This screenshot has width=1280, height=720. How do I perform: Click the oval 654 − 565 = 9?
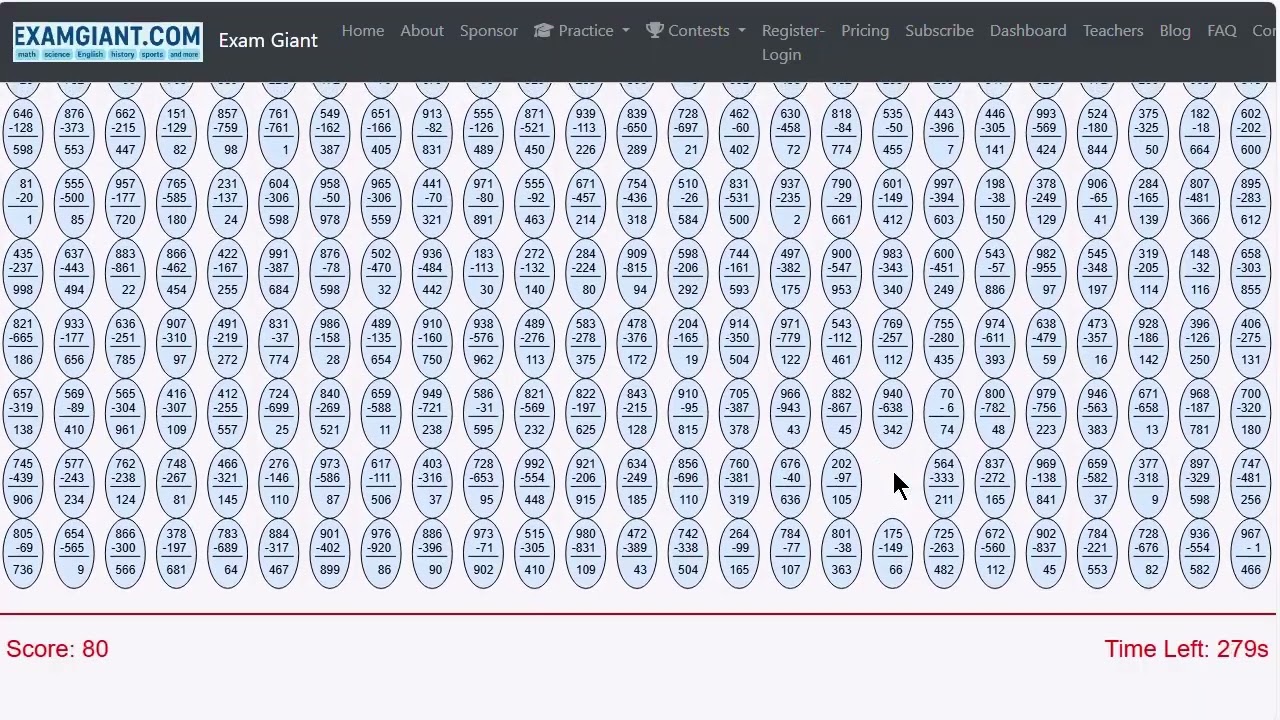pyautogui.click(x=74, y=552)
